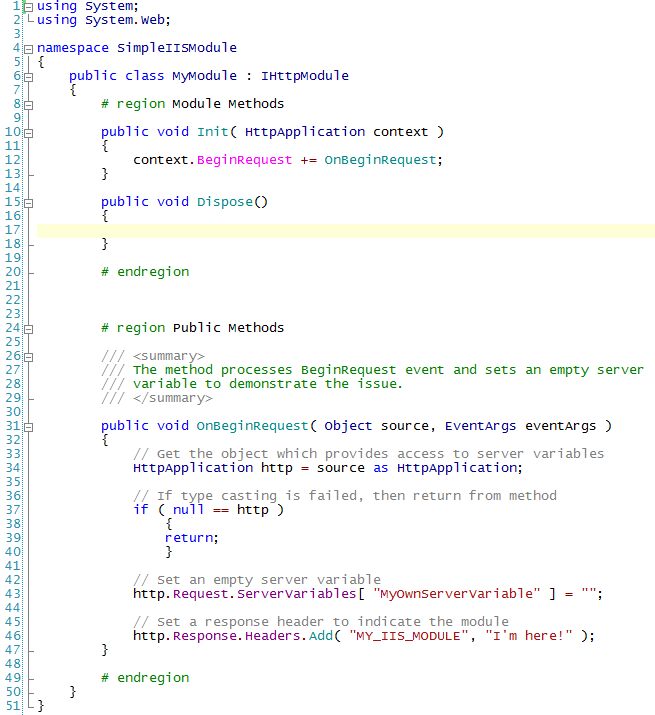Click the eventArgs parameter name
655x715 pixels.
560,426
